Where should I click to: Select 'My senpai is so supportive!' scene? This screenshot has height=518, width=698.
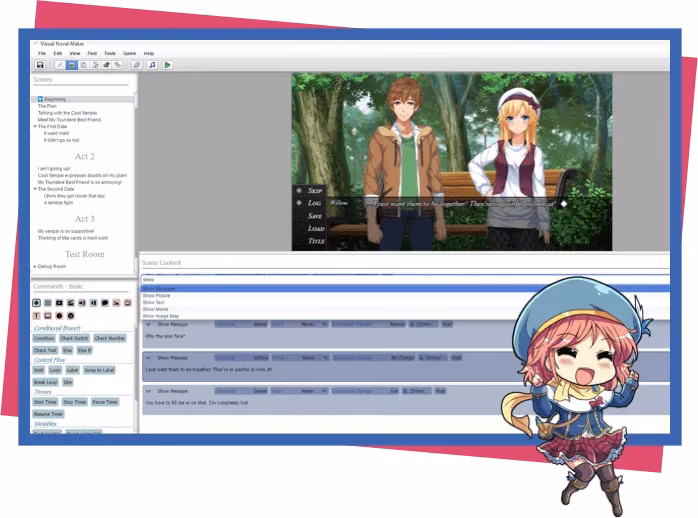point(66,231)
